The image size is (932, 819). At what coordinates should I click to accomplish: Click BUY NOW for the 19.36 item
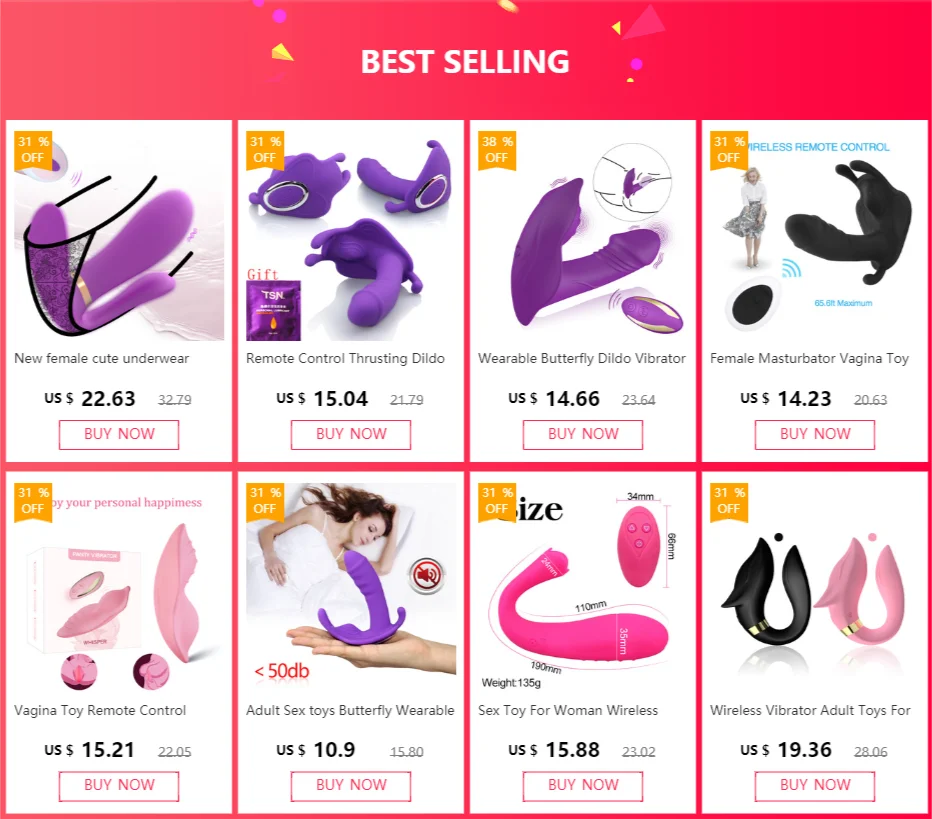point(815,786)
